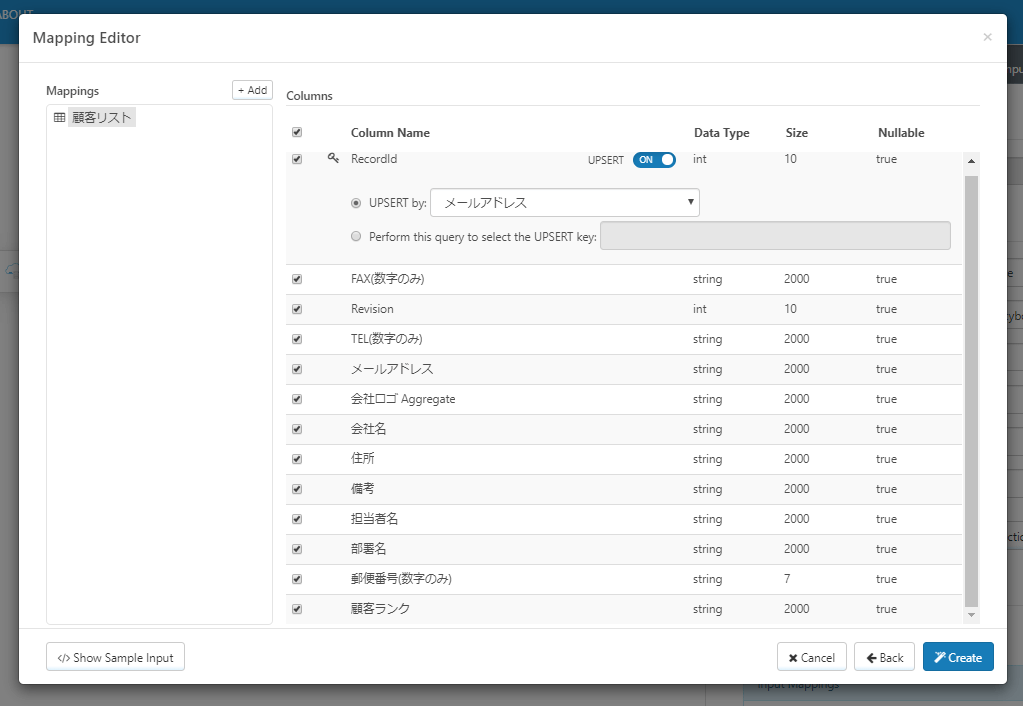The height and width of the screenshot is (706, 1024).
Task: Close the Mapping Editor dialog with X
Action: [x=987, y=37]
